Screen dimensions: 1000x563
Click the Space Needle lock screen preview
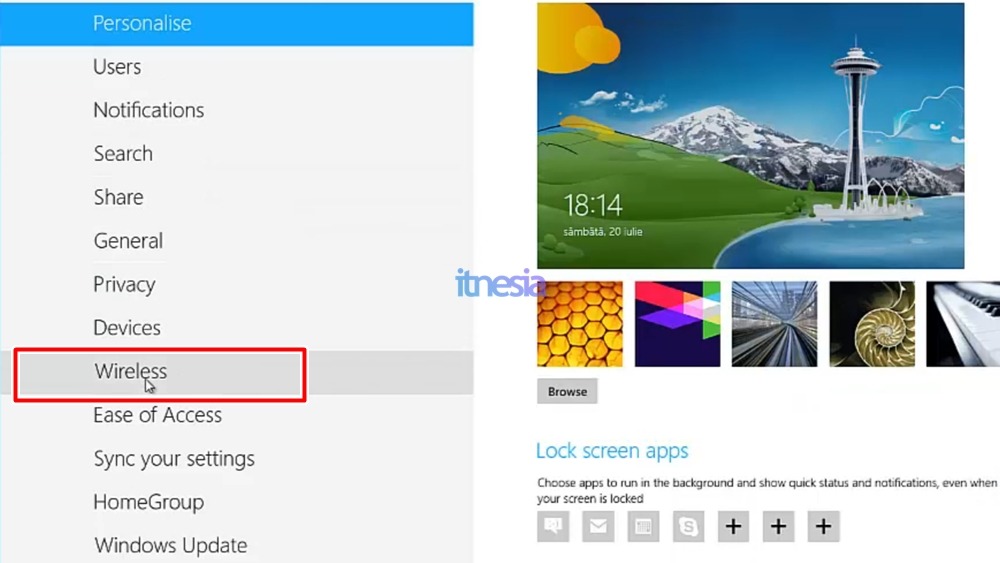click(x=751, y=136)
